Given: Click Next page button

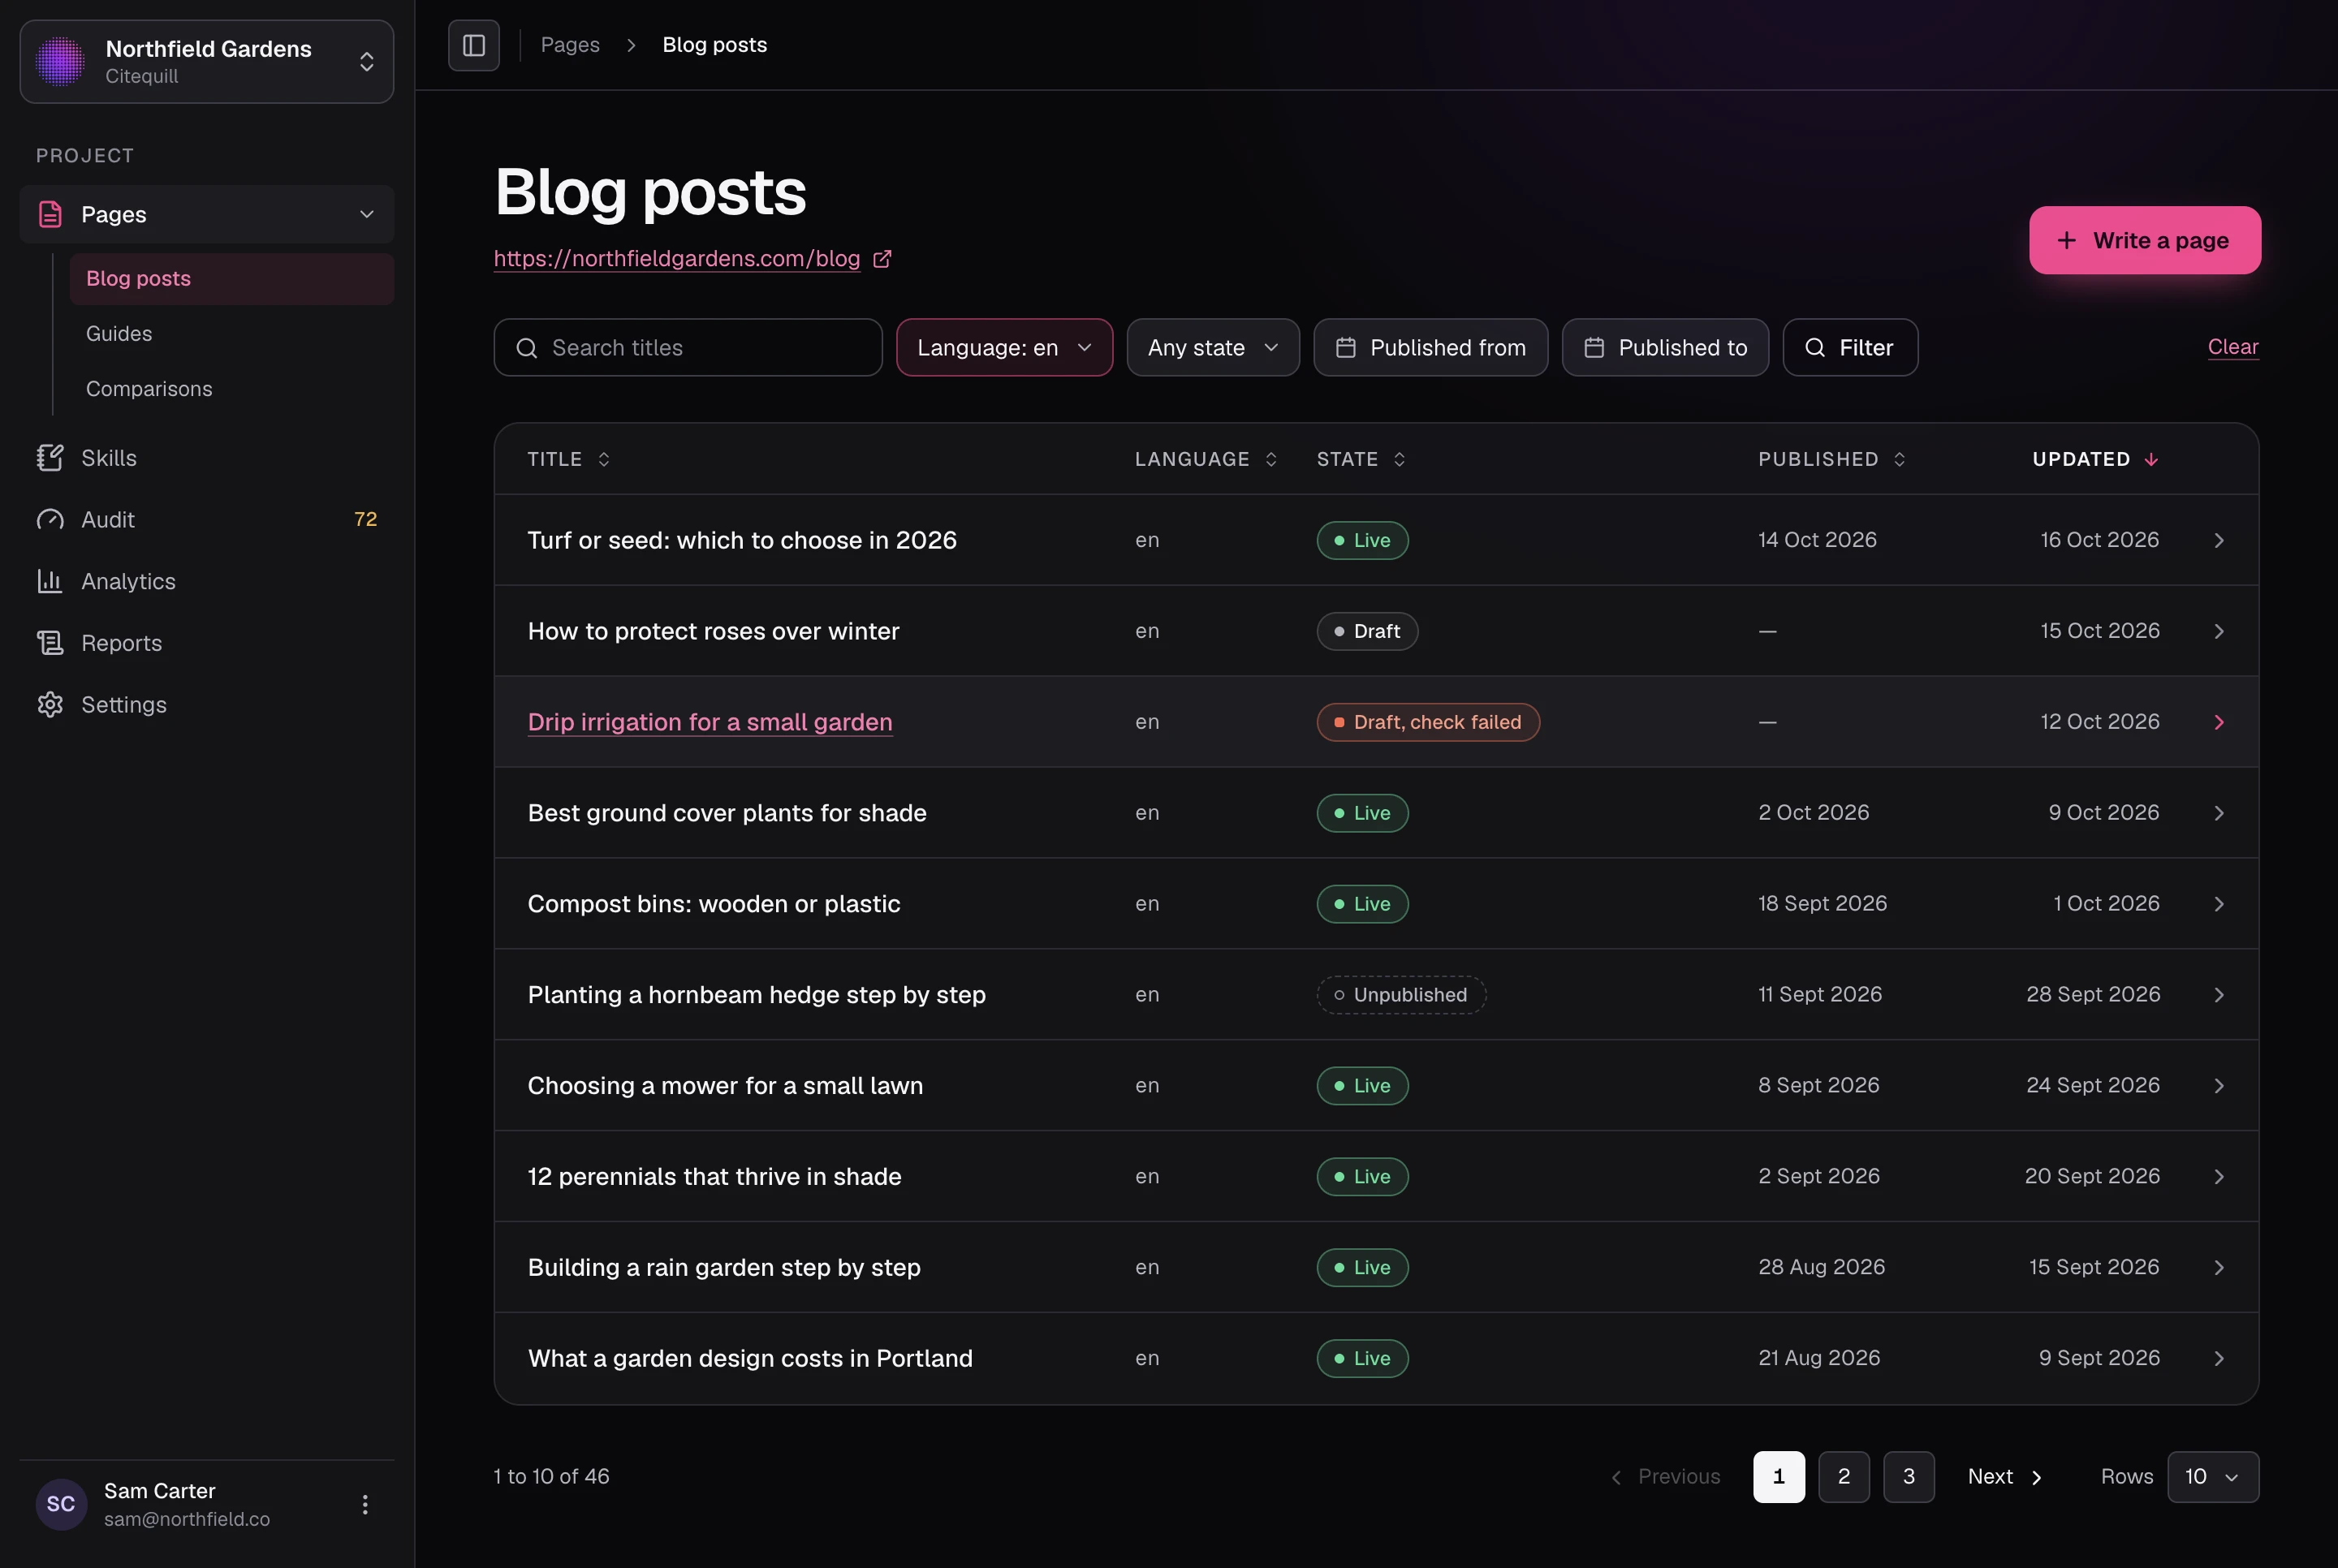Looking at the screenshot, I should (2004, 1477).
